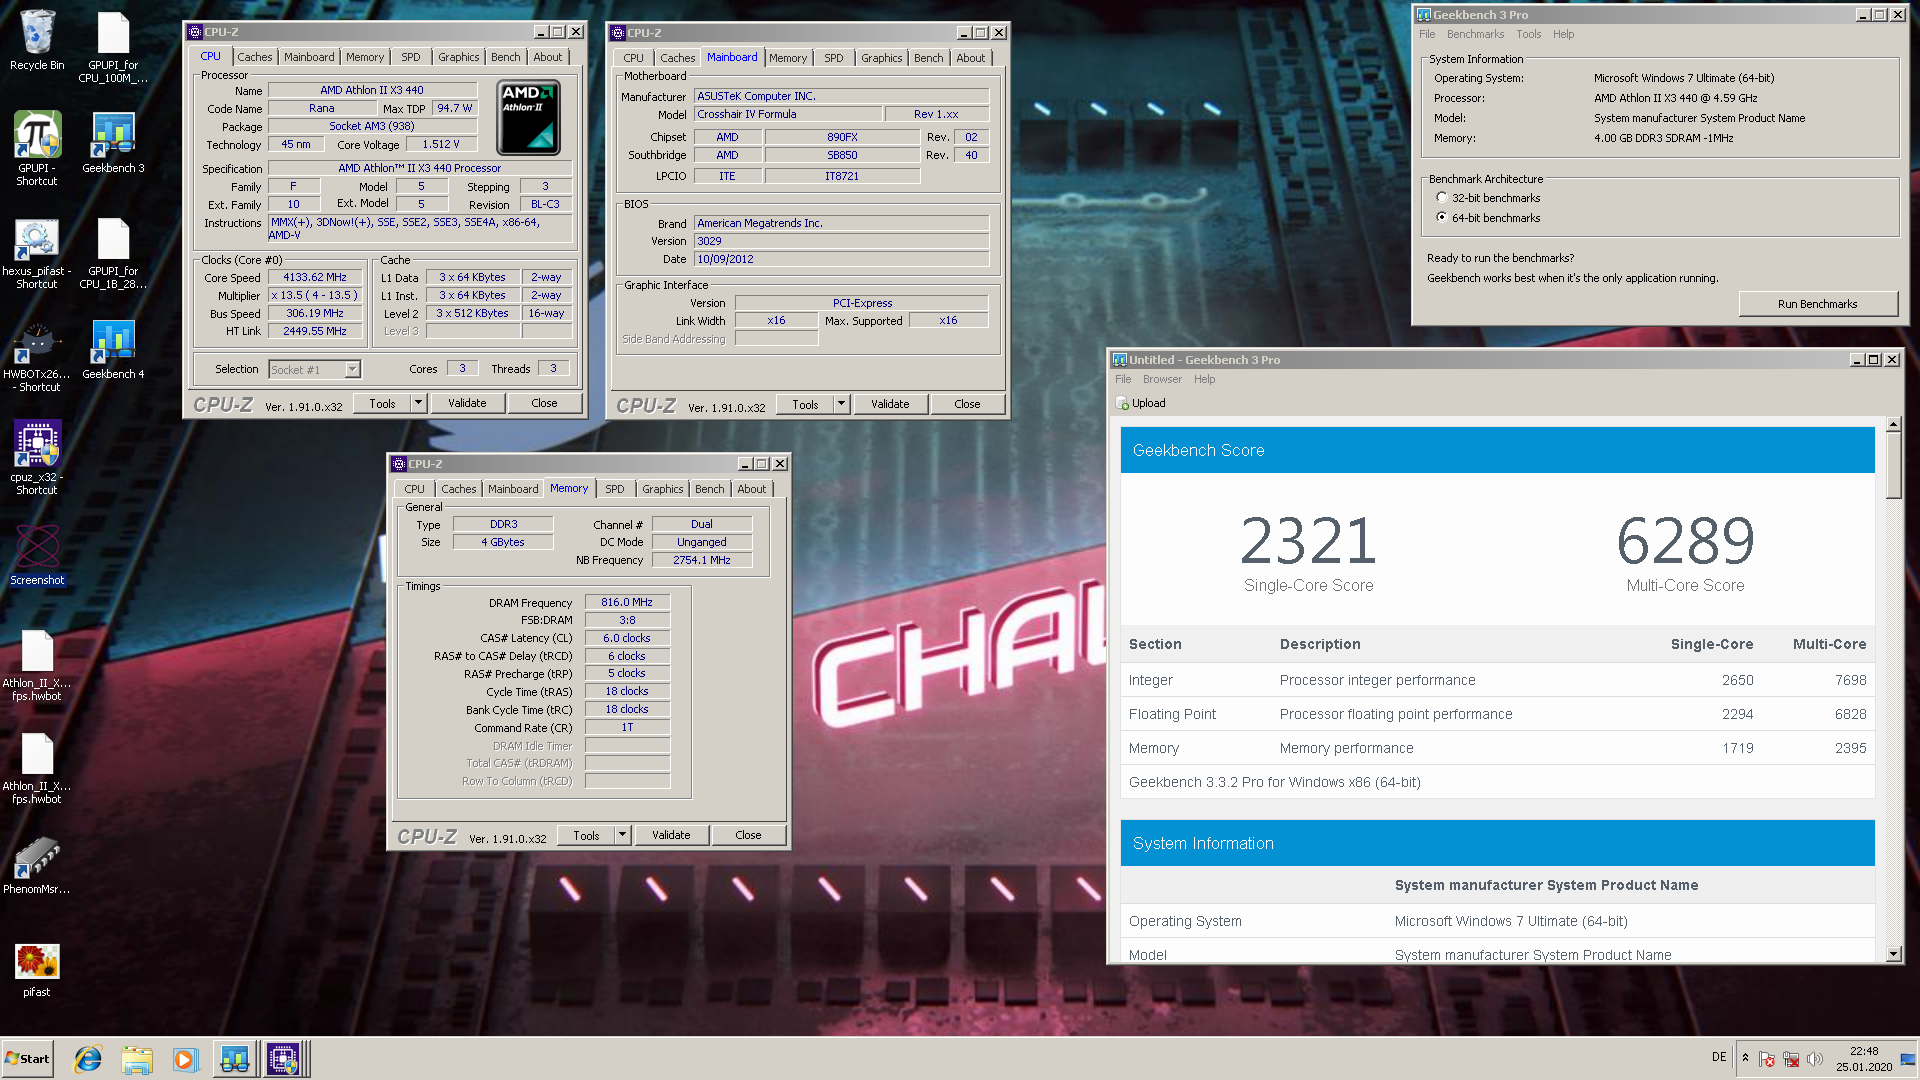Click Crosshair IV Formula model field
This screenshot has height=1080, width=1920.
point(788,114)
